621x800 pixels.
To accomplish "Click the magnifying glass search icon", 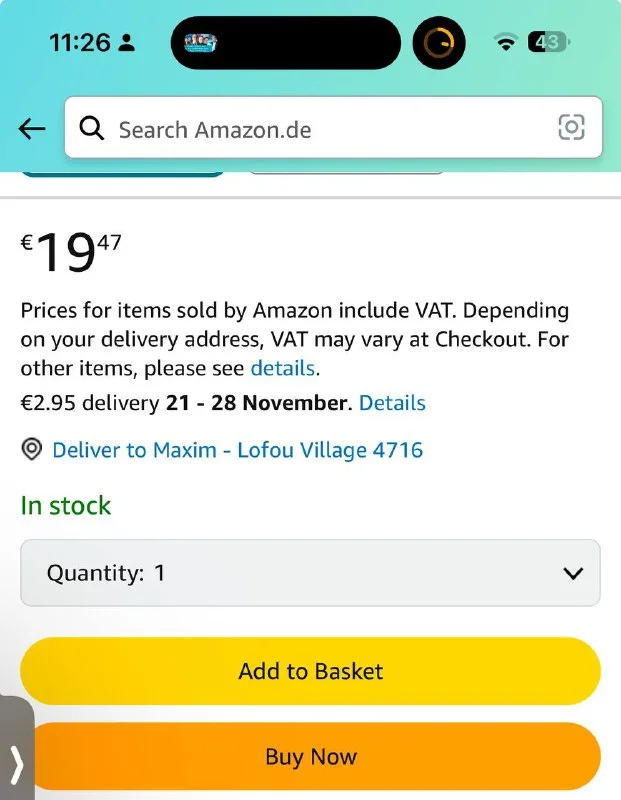I will tap(92, 128).
